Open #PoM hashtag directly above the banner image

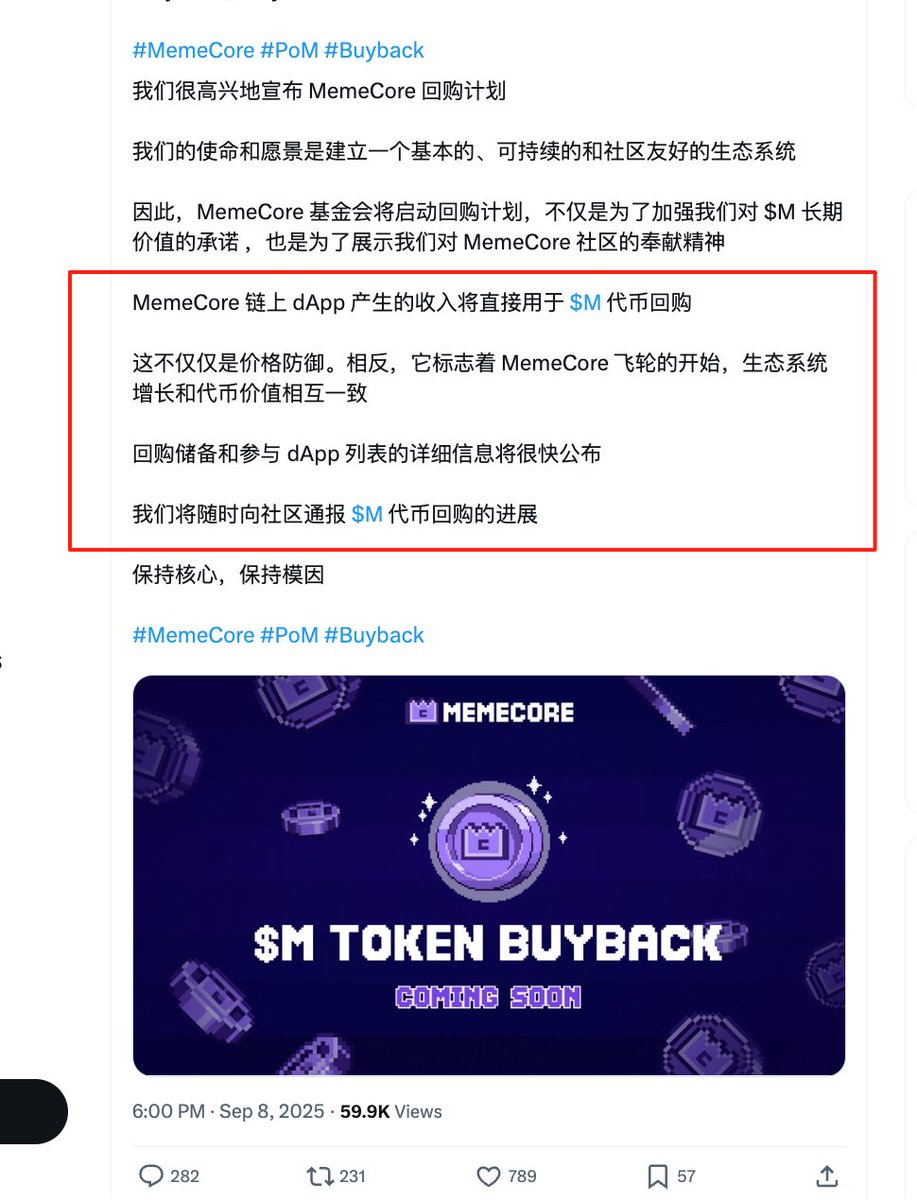[289, 635]
